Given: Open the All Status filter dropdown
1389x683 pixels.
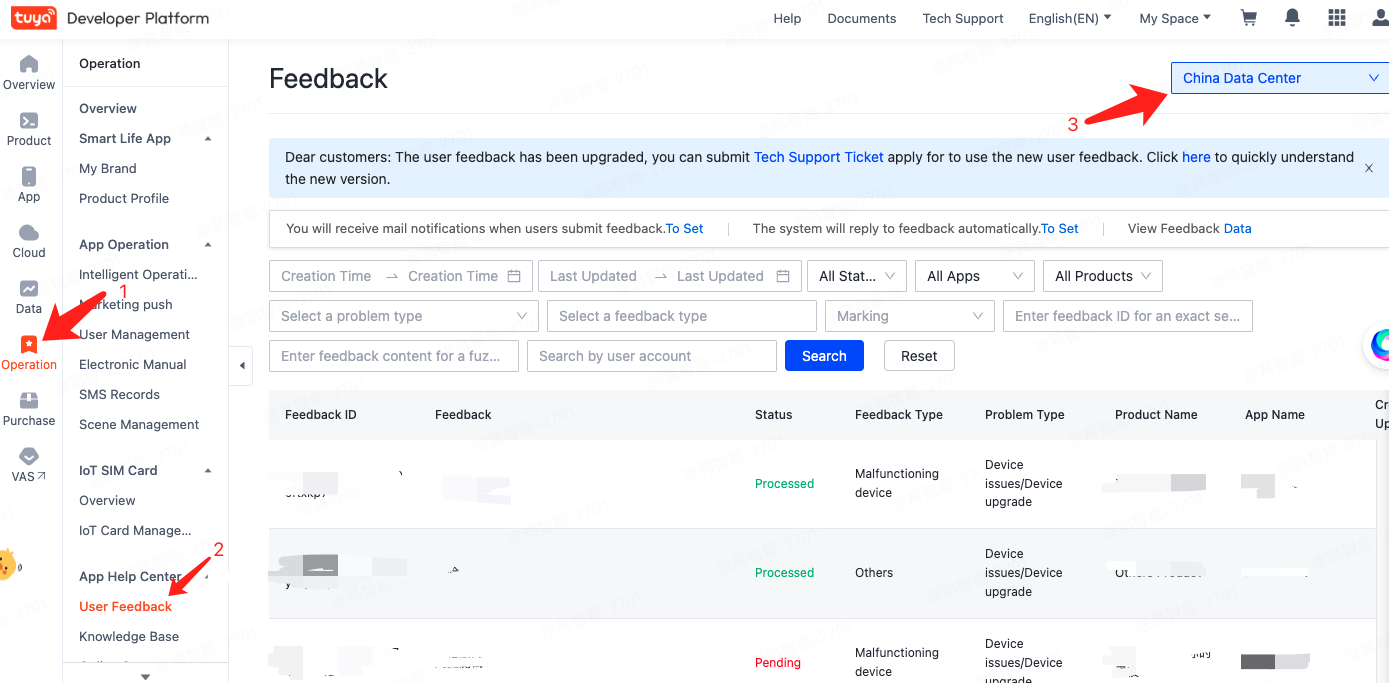Looking at the screenshot, I should [x=857, y=276].
